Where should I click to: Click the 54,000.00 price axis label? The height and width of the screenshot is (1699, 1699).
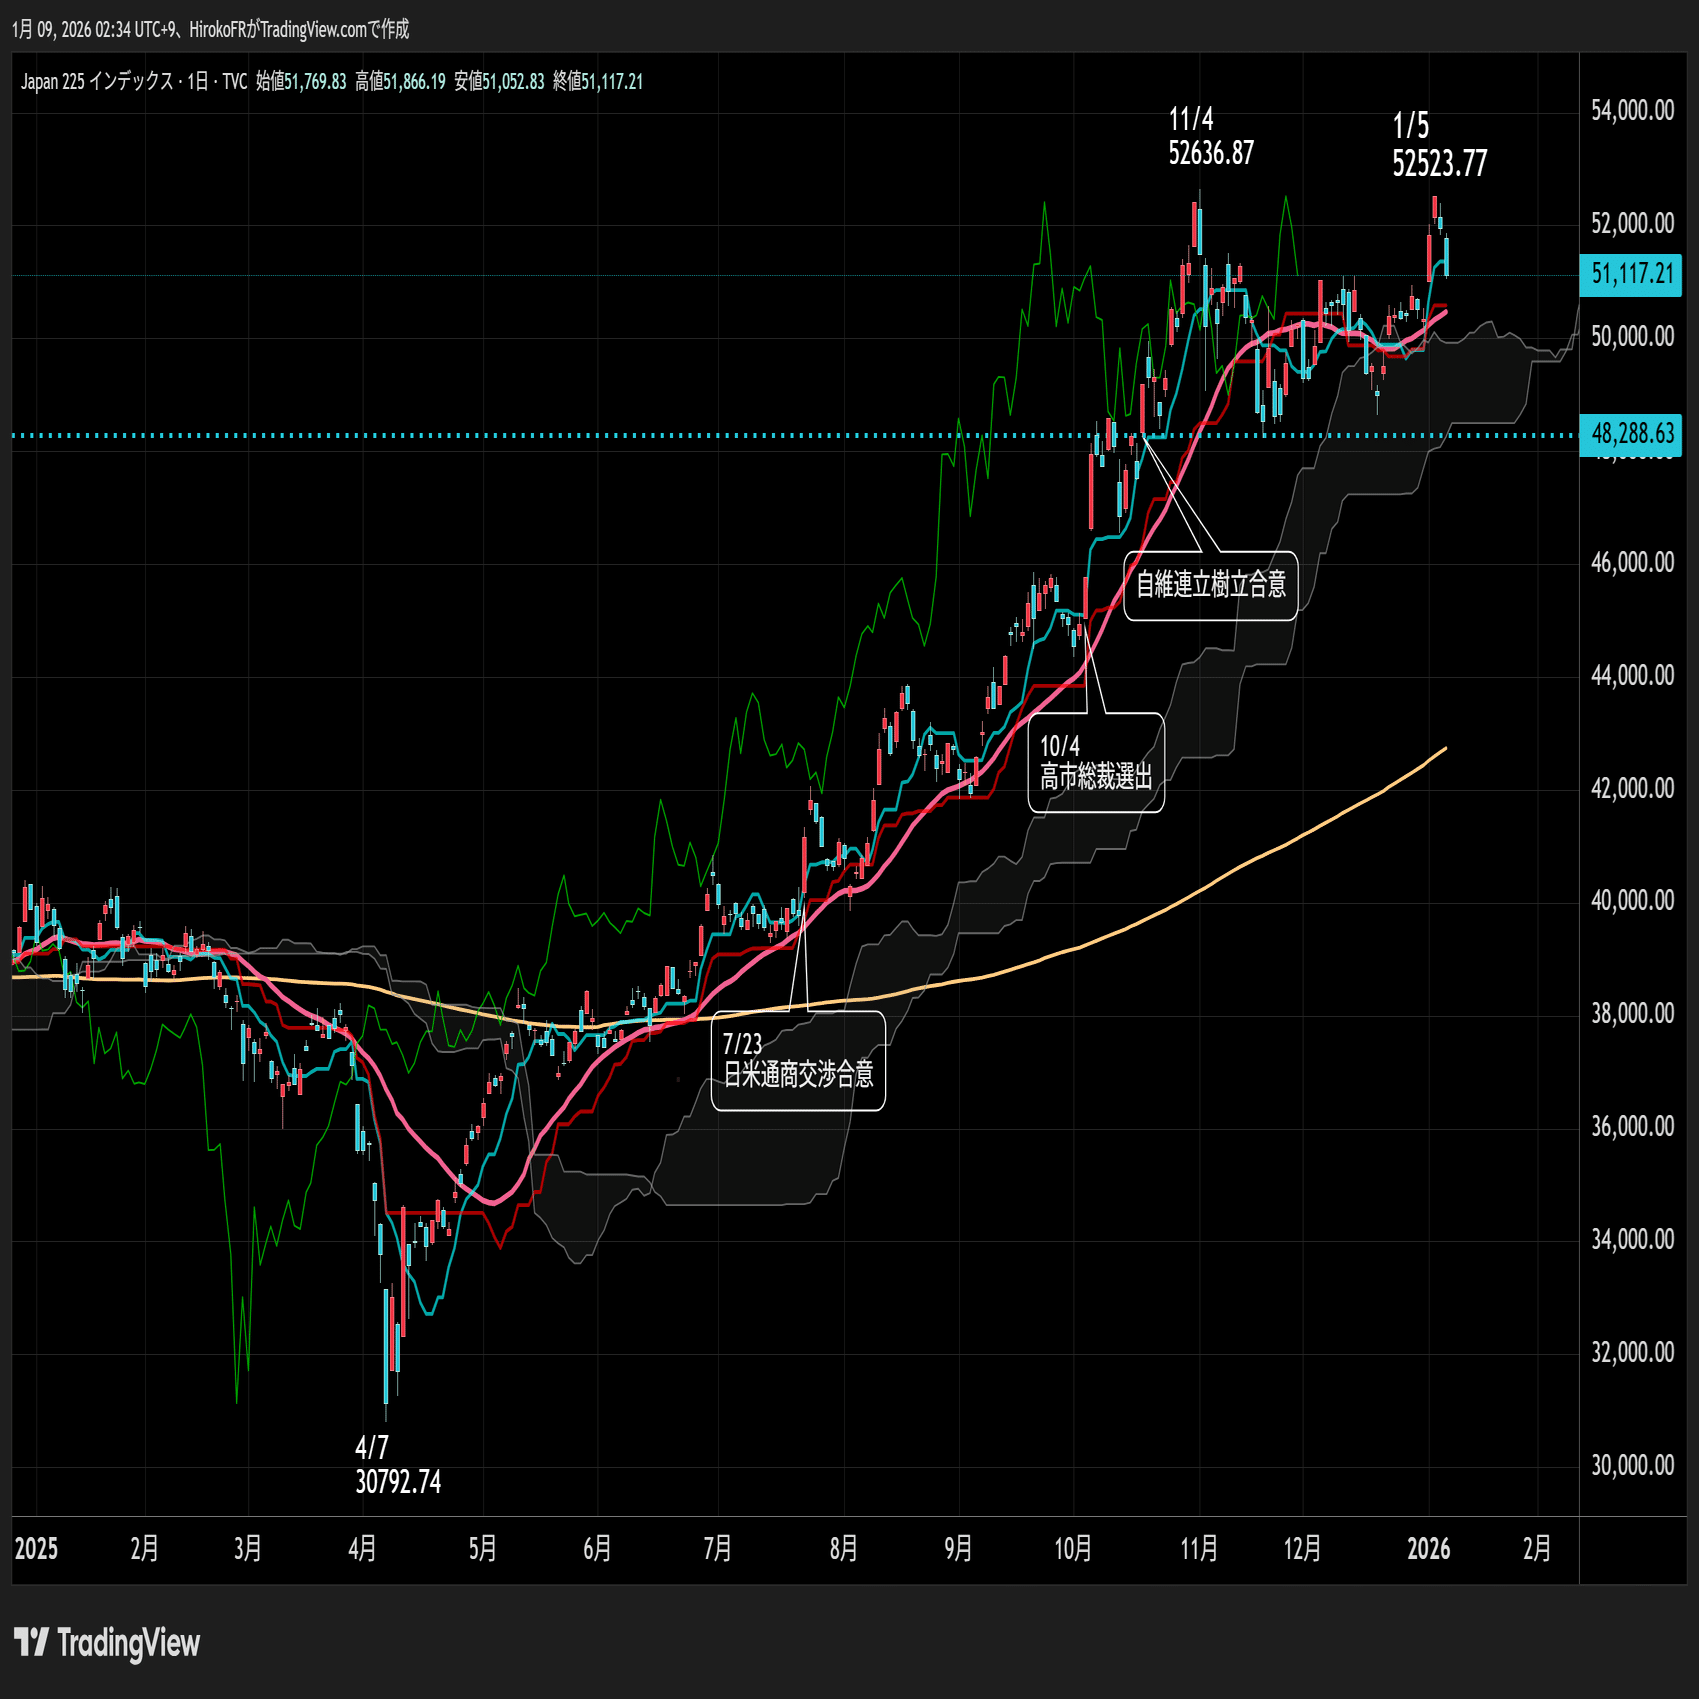click(1632, 111)
